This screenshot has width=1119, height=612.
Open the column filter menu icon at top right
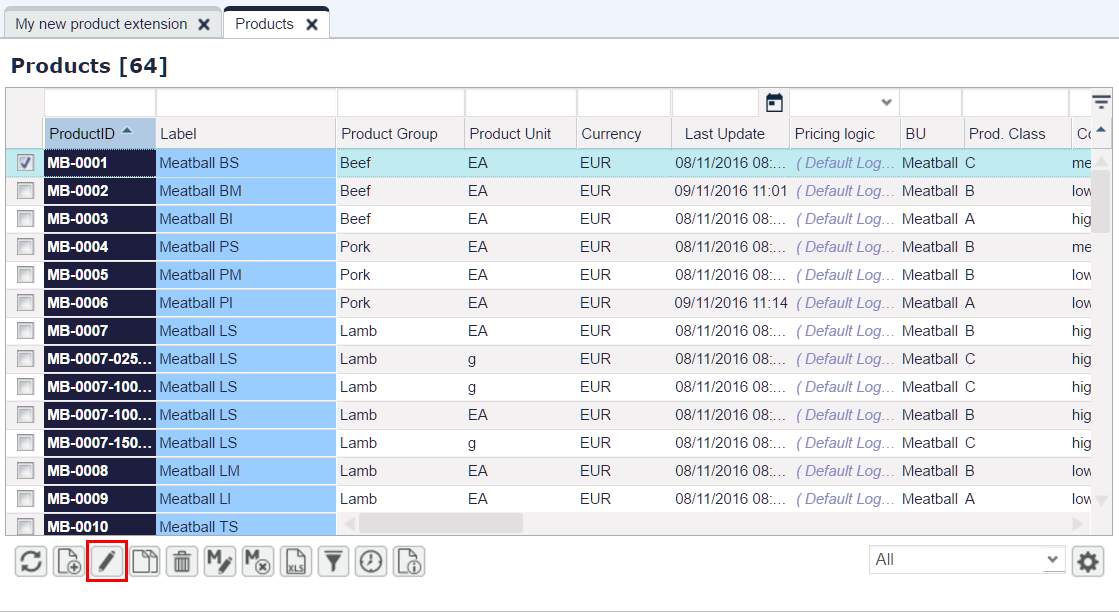click(x=1101, y=102)
